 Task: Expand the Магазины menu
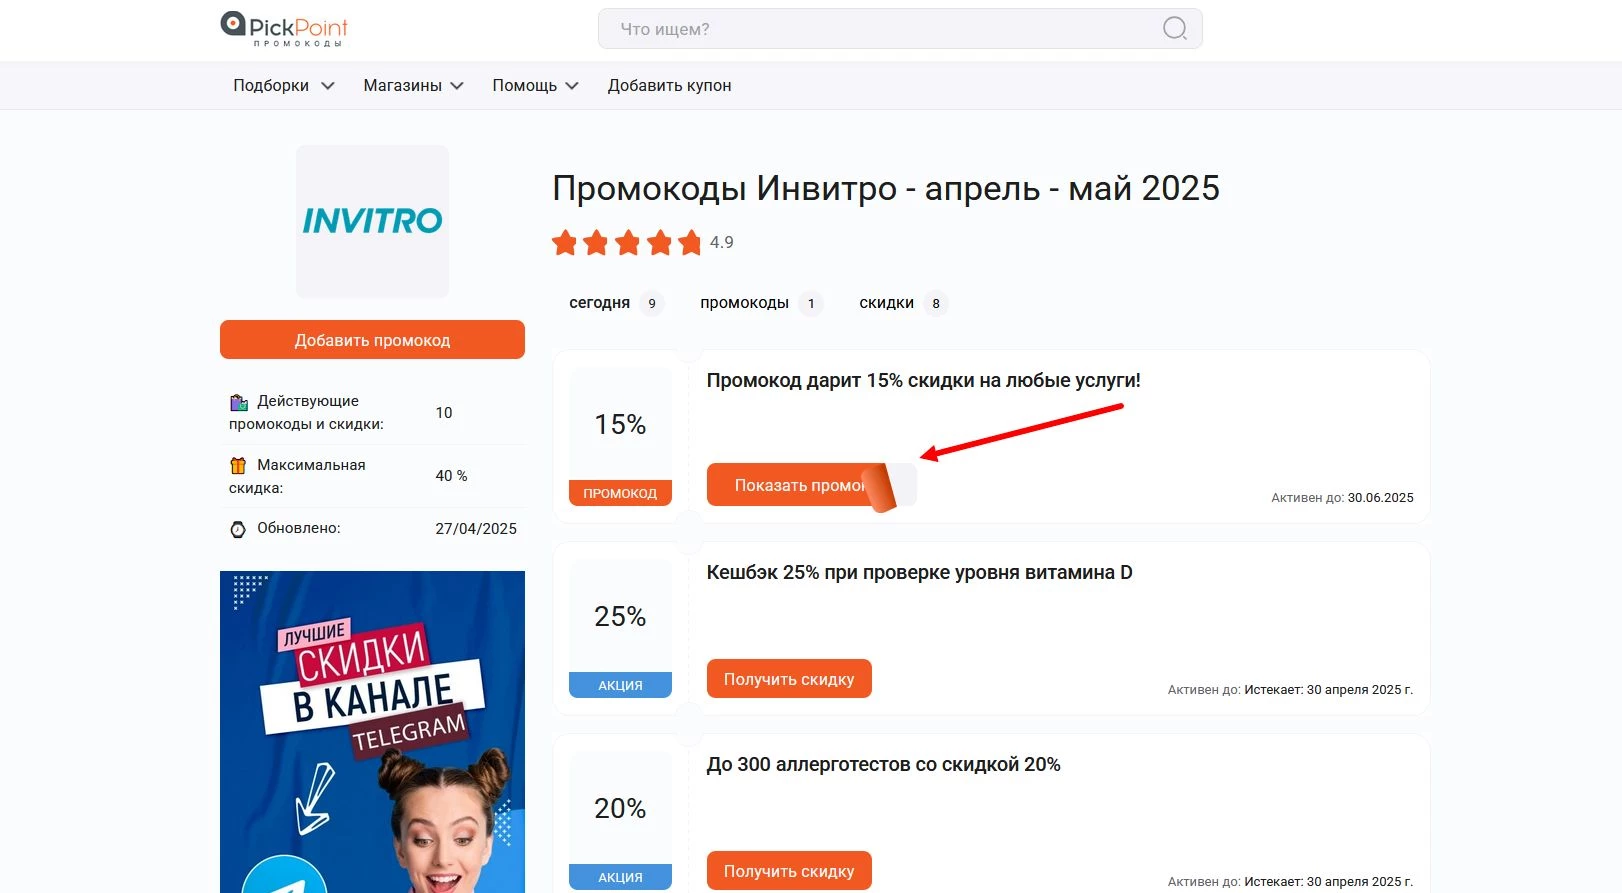[x=413, y=86]
